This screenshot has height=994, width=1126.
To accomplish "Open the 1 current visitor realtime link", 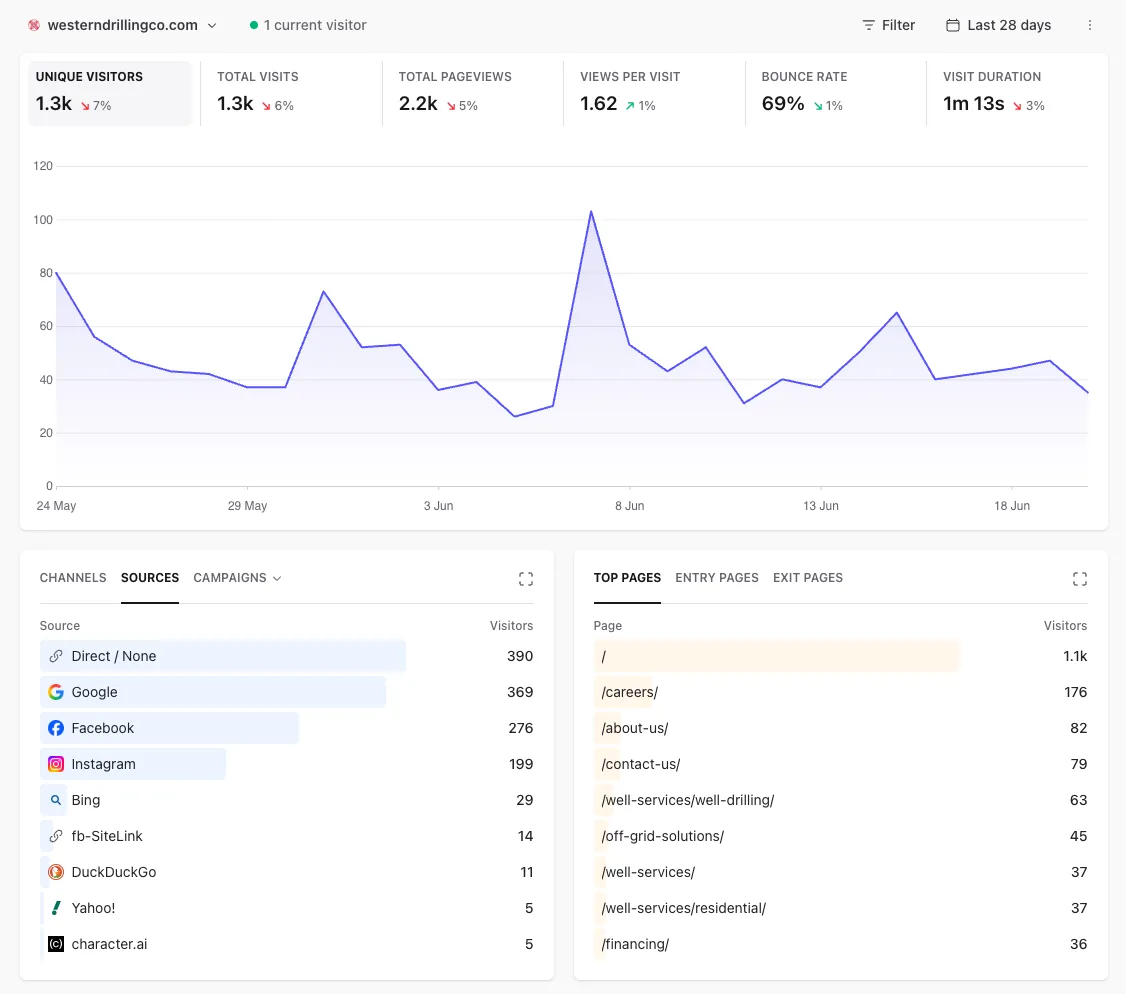I will (x=308, y=25).
